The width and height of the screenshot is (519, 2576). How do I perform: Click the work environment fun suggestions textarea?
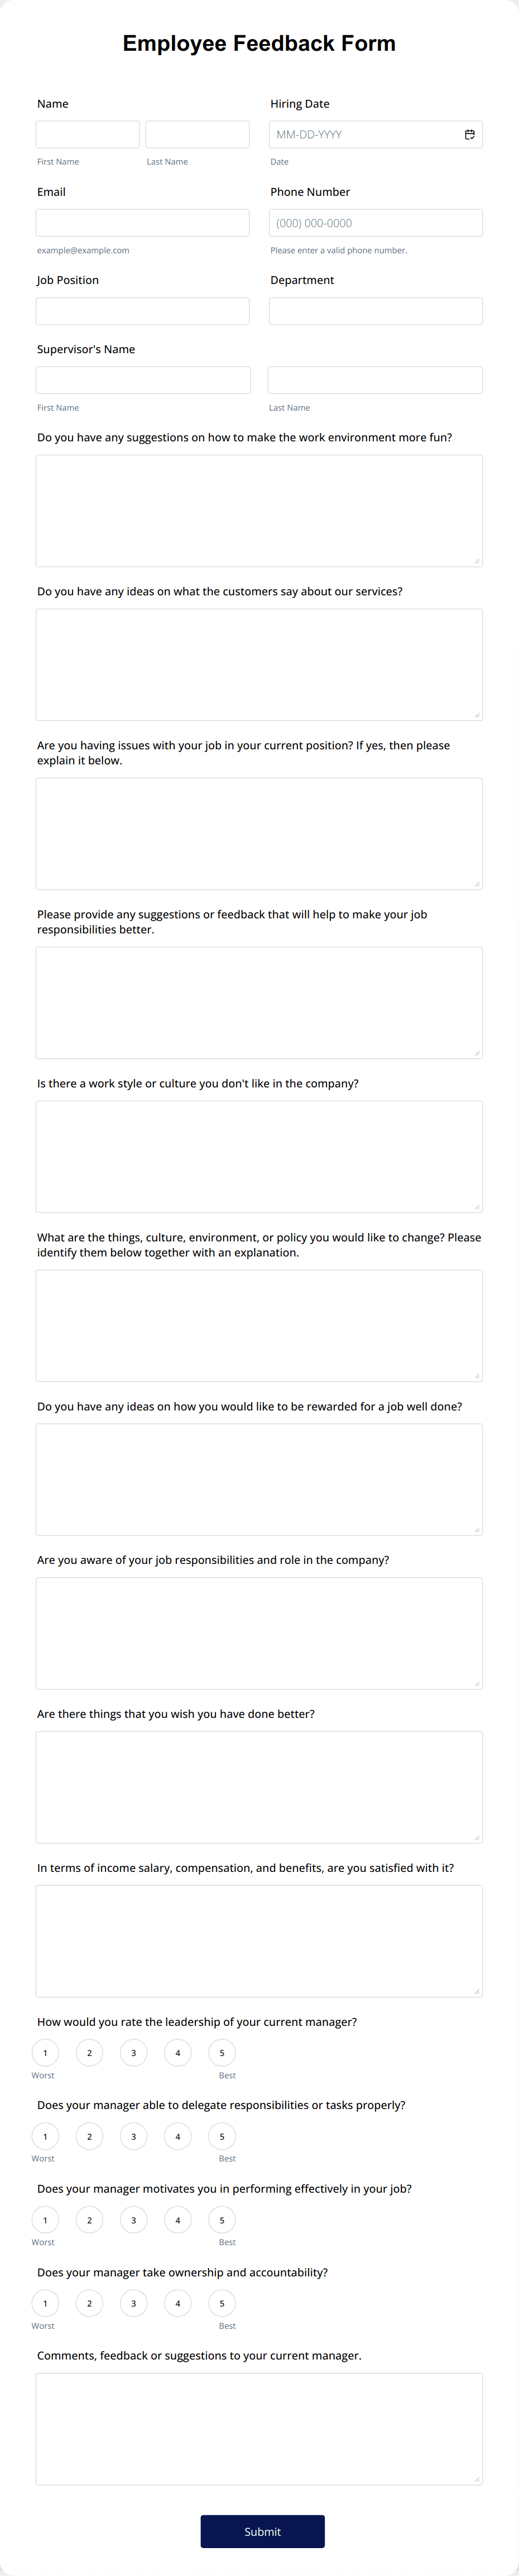pos(259,511)
